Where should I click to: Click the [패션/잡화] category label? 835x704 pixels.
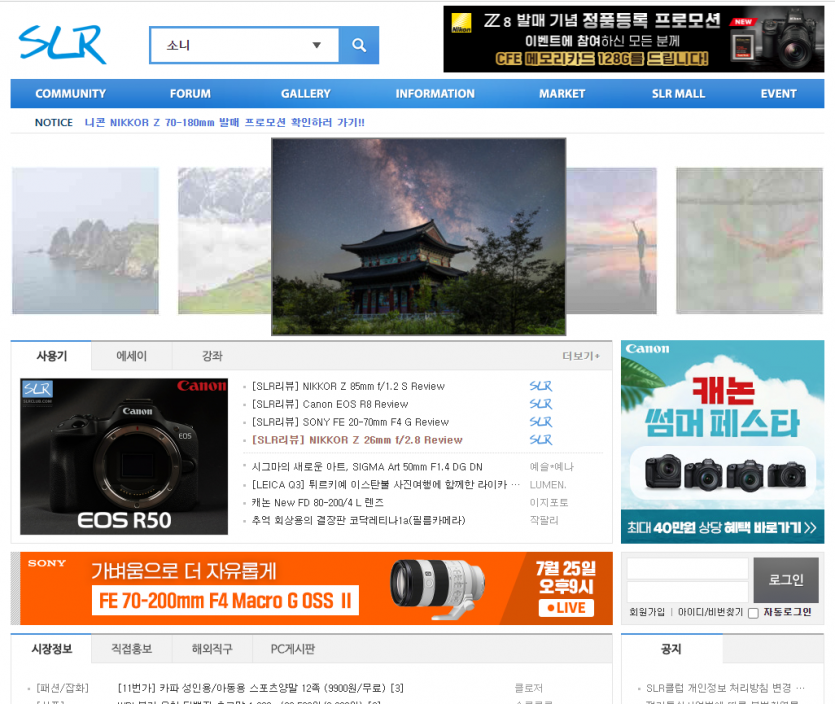pyautogui.click(x=62, y=688)
